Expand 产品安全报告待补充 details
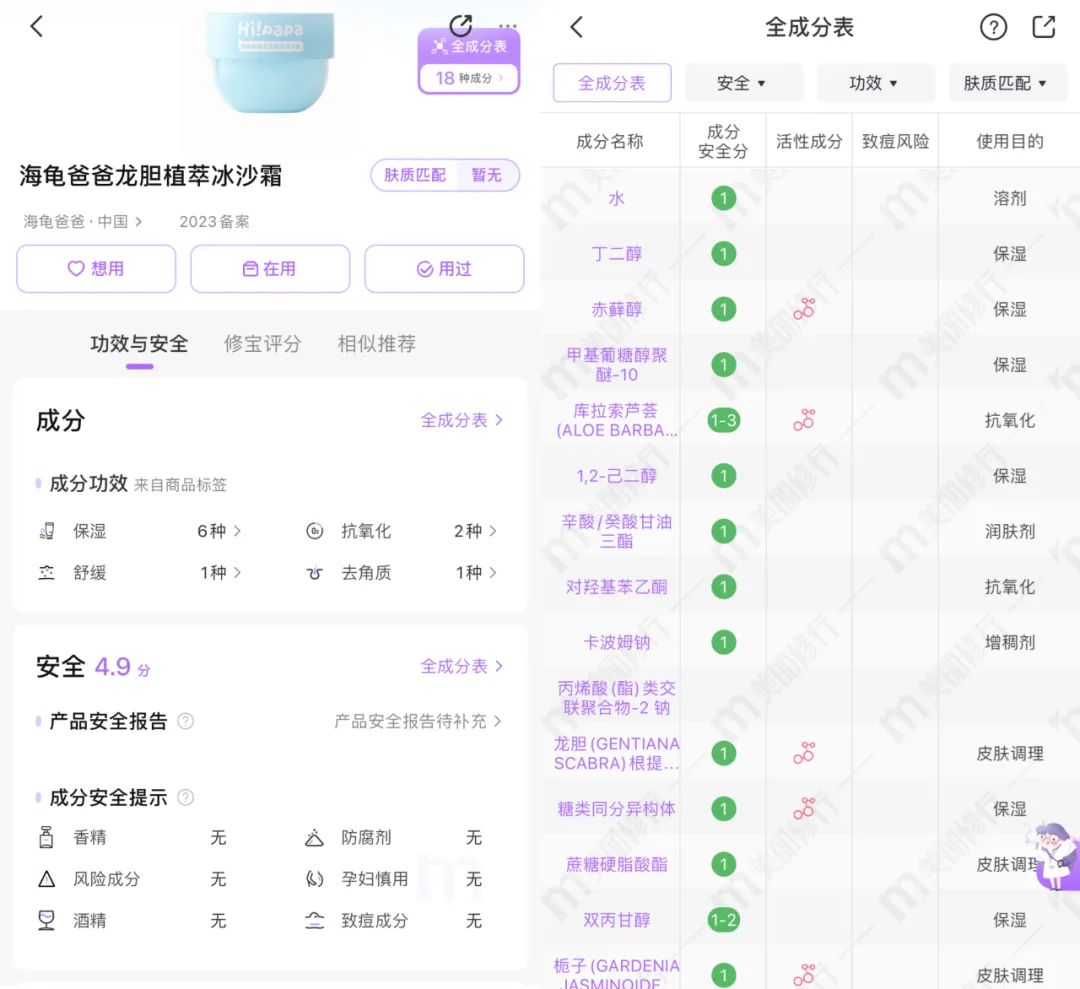The height and width of the screenshot is (989, 1080). 418,721
